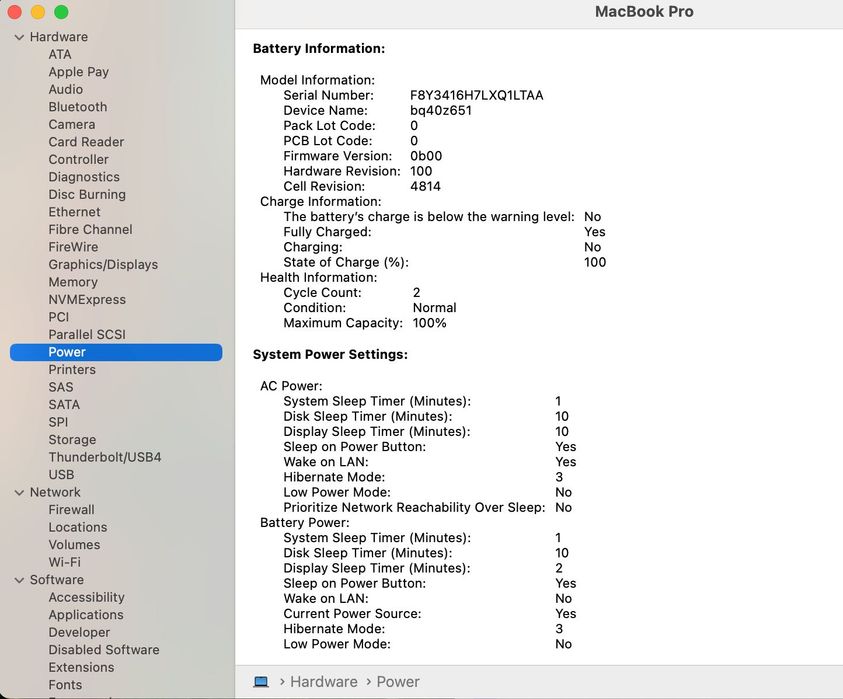Viewport: 843px width, 699px height.
Task: Click serial number F8Y3416H7LXQ1LTAA
Action: (x=476, y=96)
